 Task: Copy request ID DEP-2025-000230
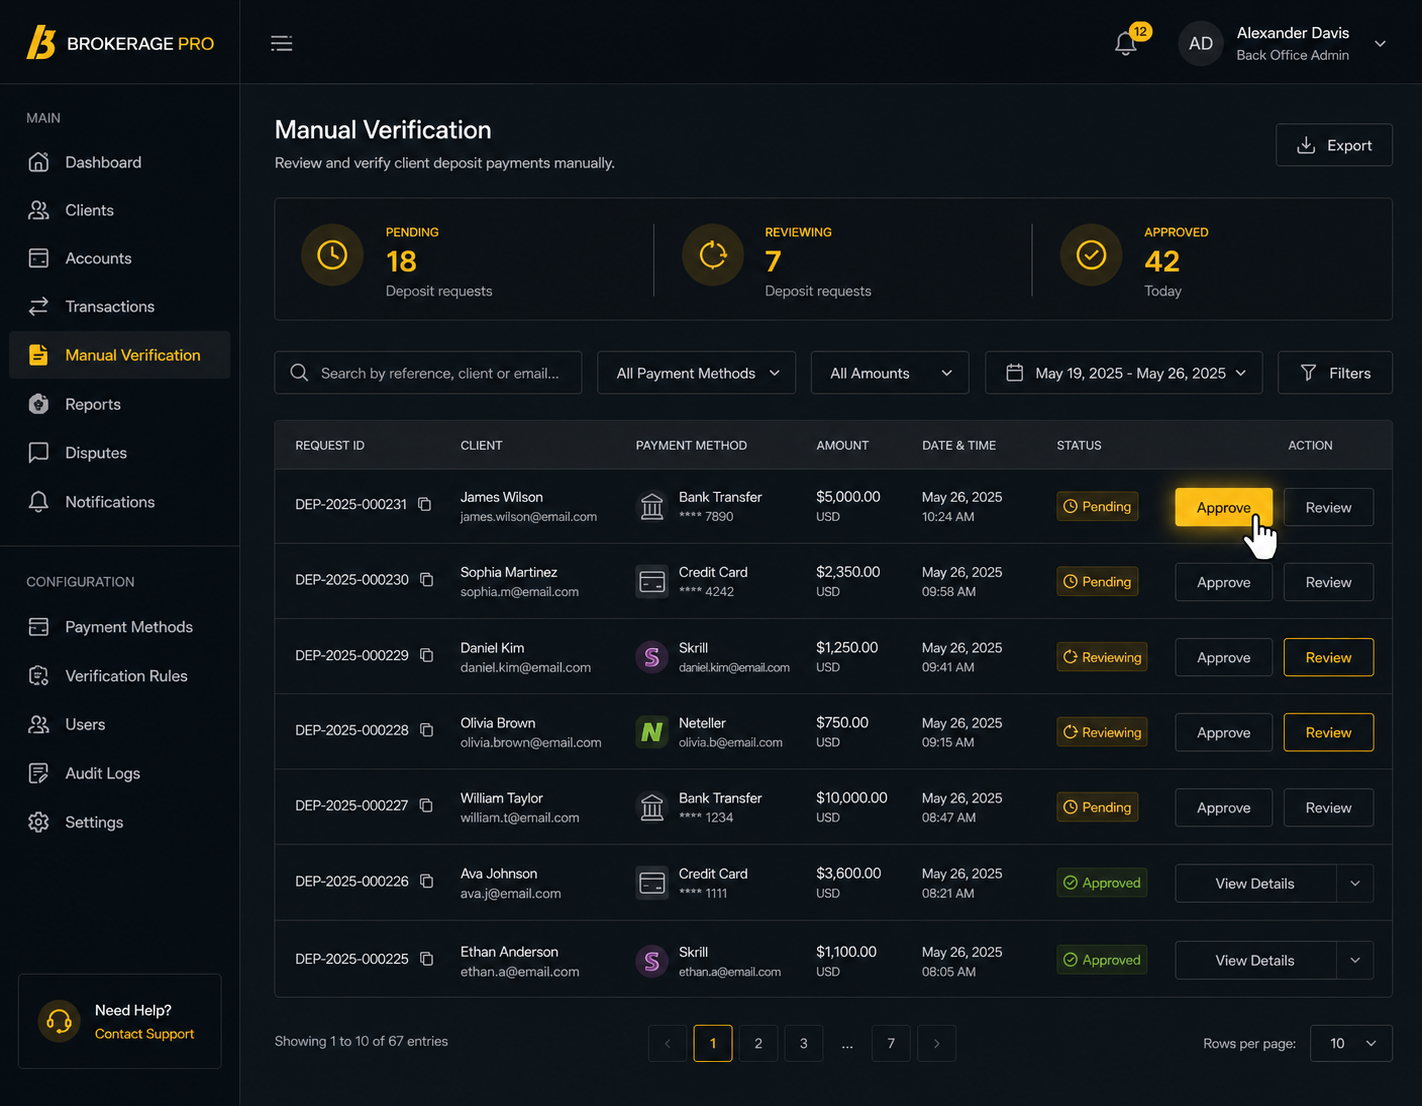(x=427, y=579)
